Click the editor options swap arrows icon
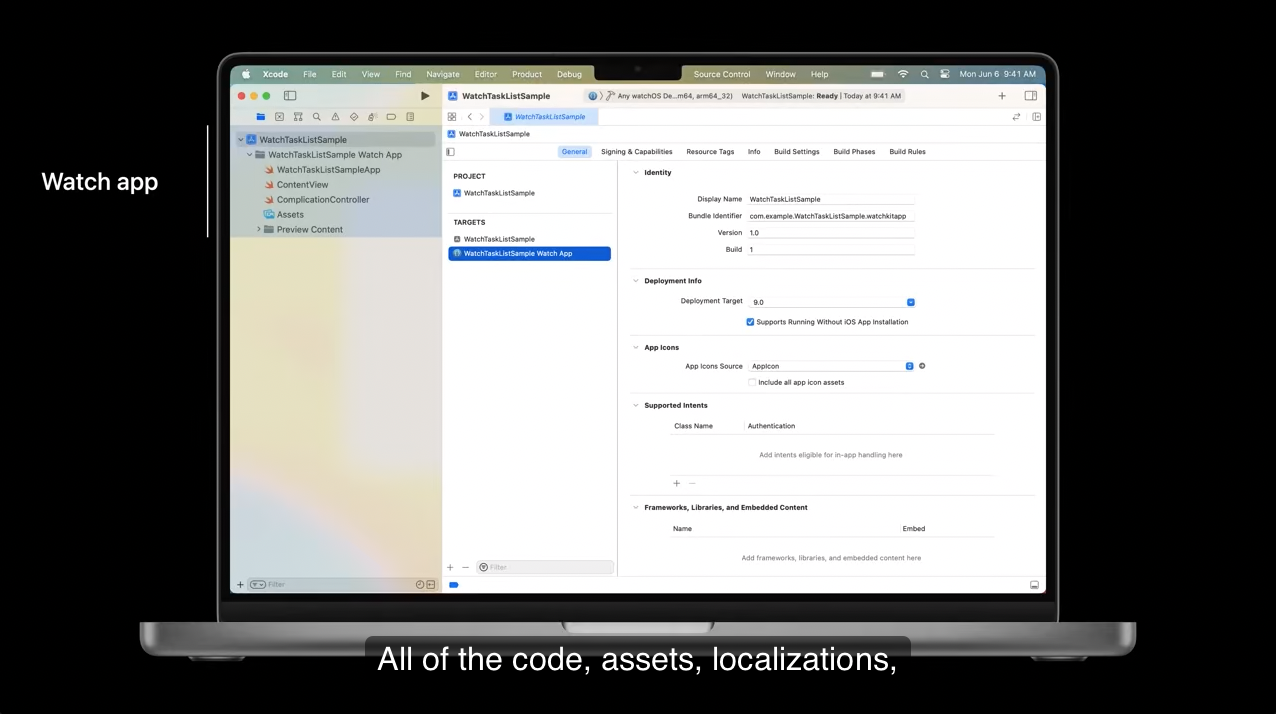 pyautogui.click(x=1017, y=117)
